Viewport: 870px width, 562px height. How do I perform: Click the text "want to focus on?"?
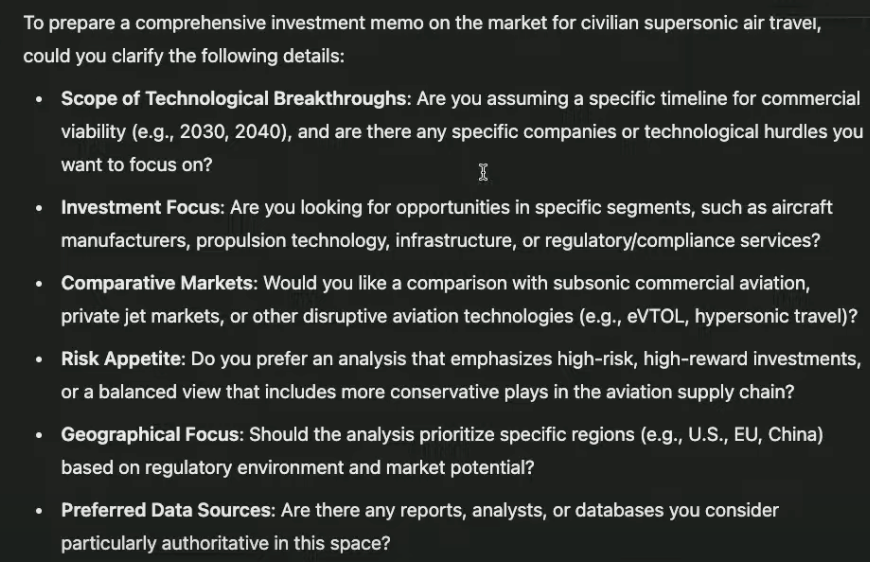136,165
